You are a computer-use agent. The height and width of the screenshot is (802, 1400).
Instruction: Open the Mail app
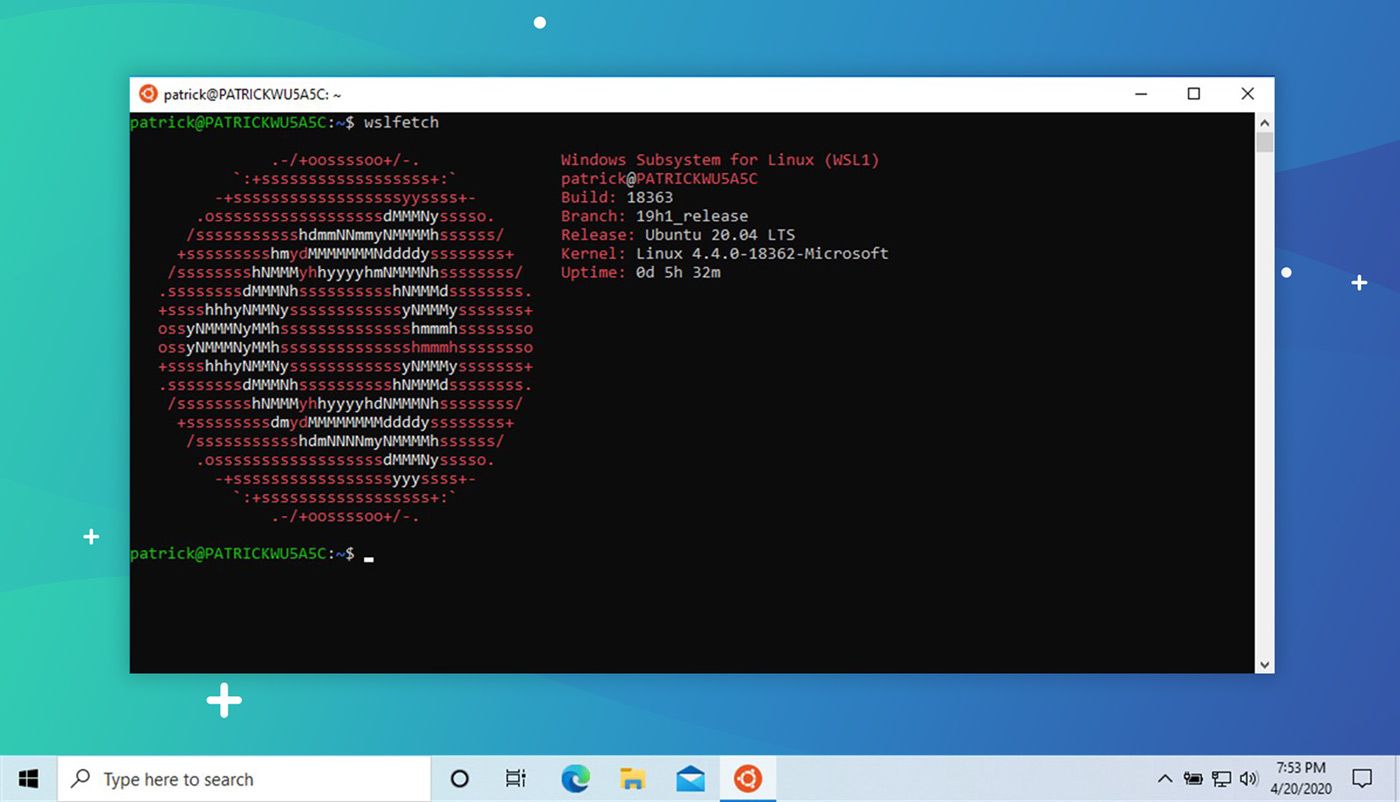(690, 778)
